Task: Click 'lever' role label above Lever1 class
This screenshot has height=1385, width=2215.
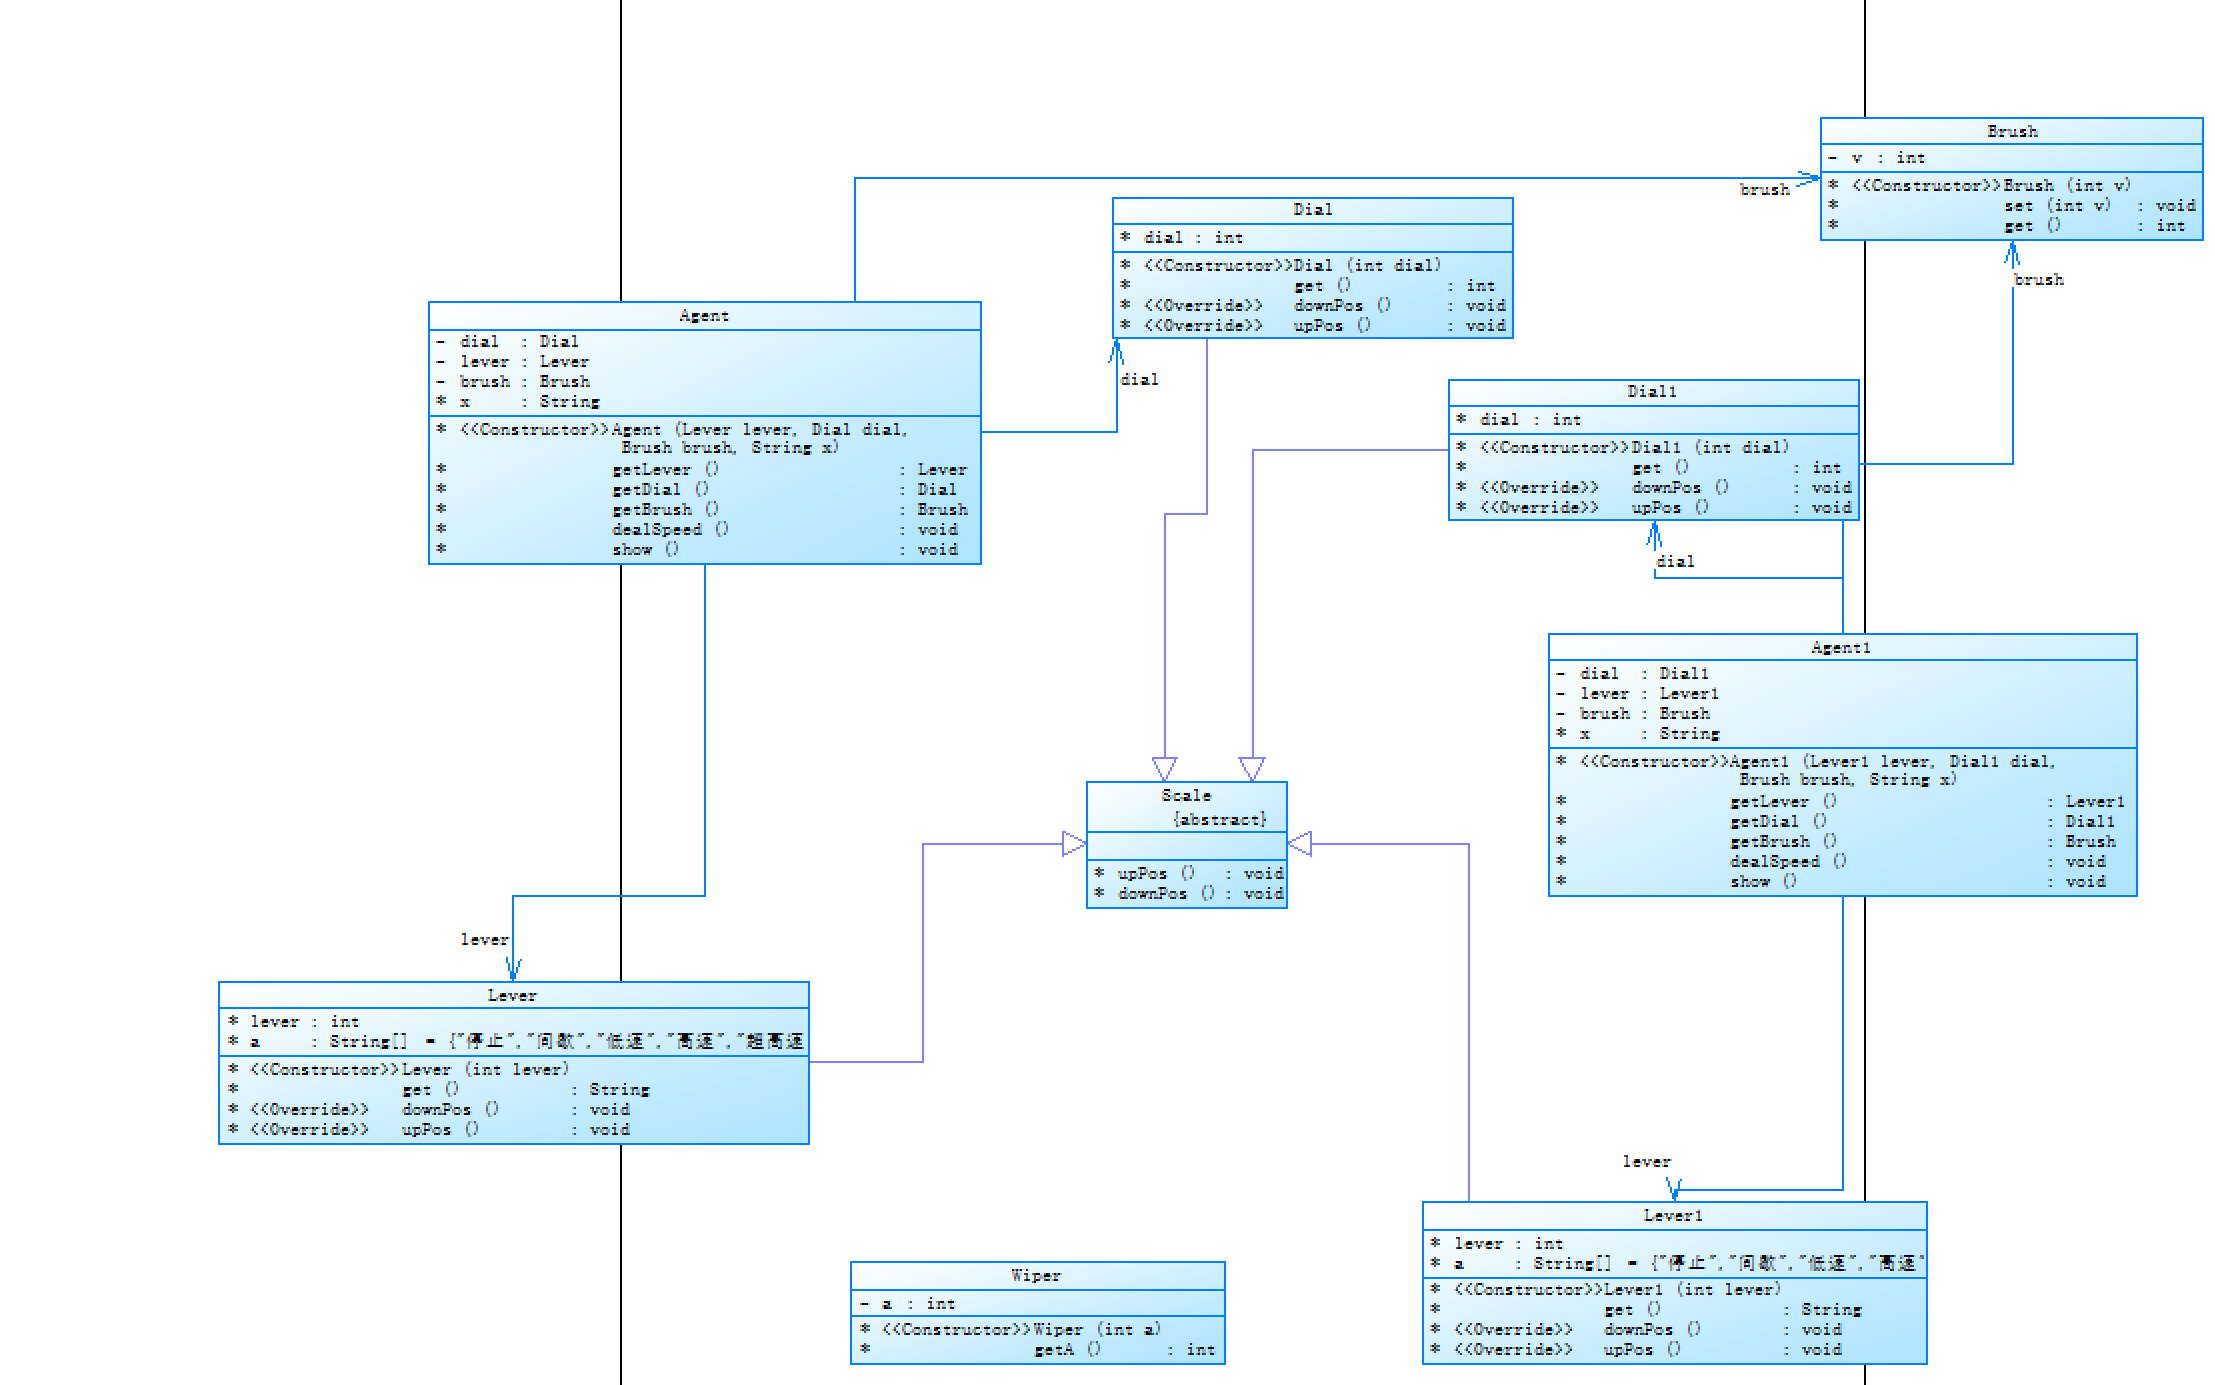Action: (1646, 1161)
